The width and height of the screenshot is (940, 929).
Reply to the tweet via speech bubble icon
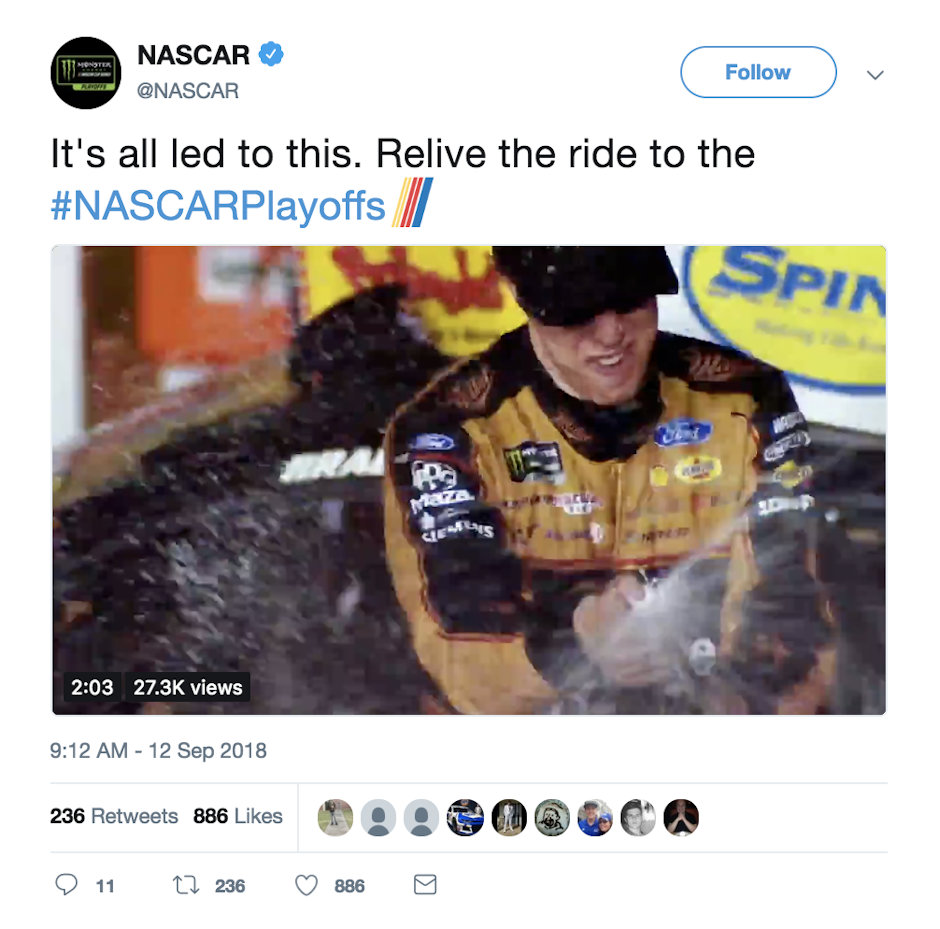click(x=67, y=885)
